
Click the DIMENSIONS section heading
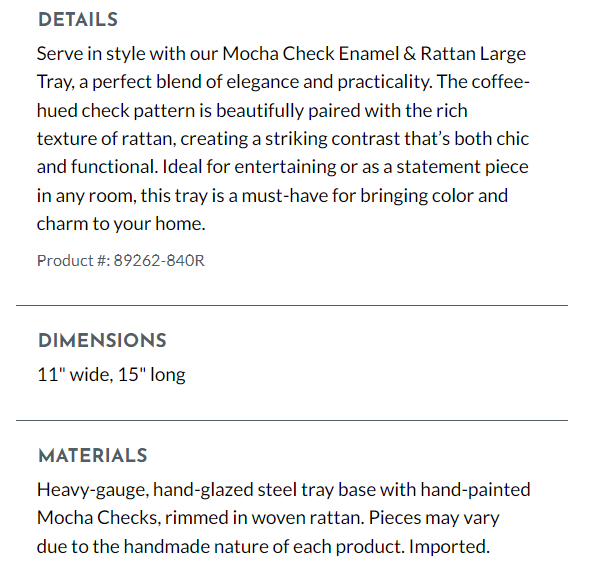tap(102, 341)
